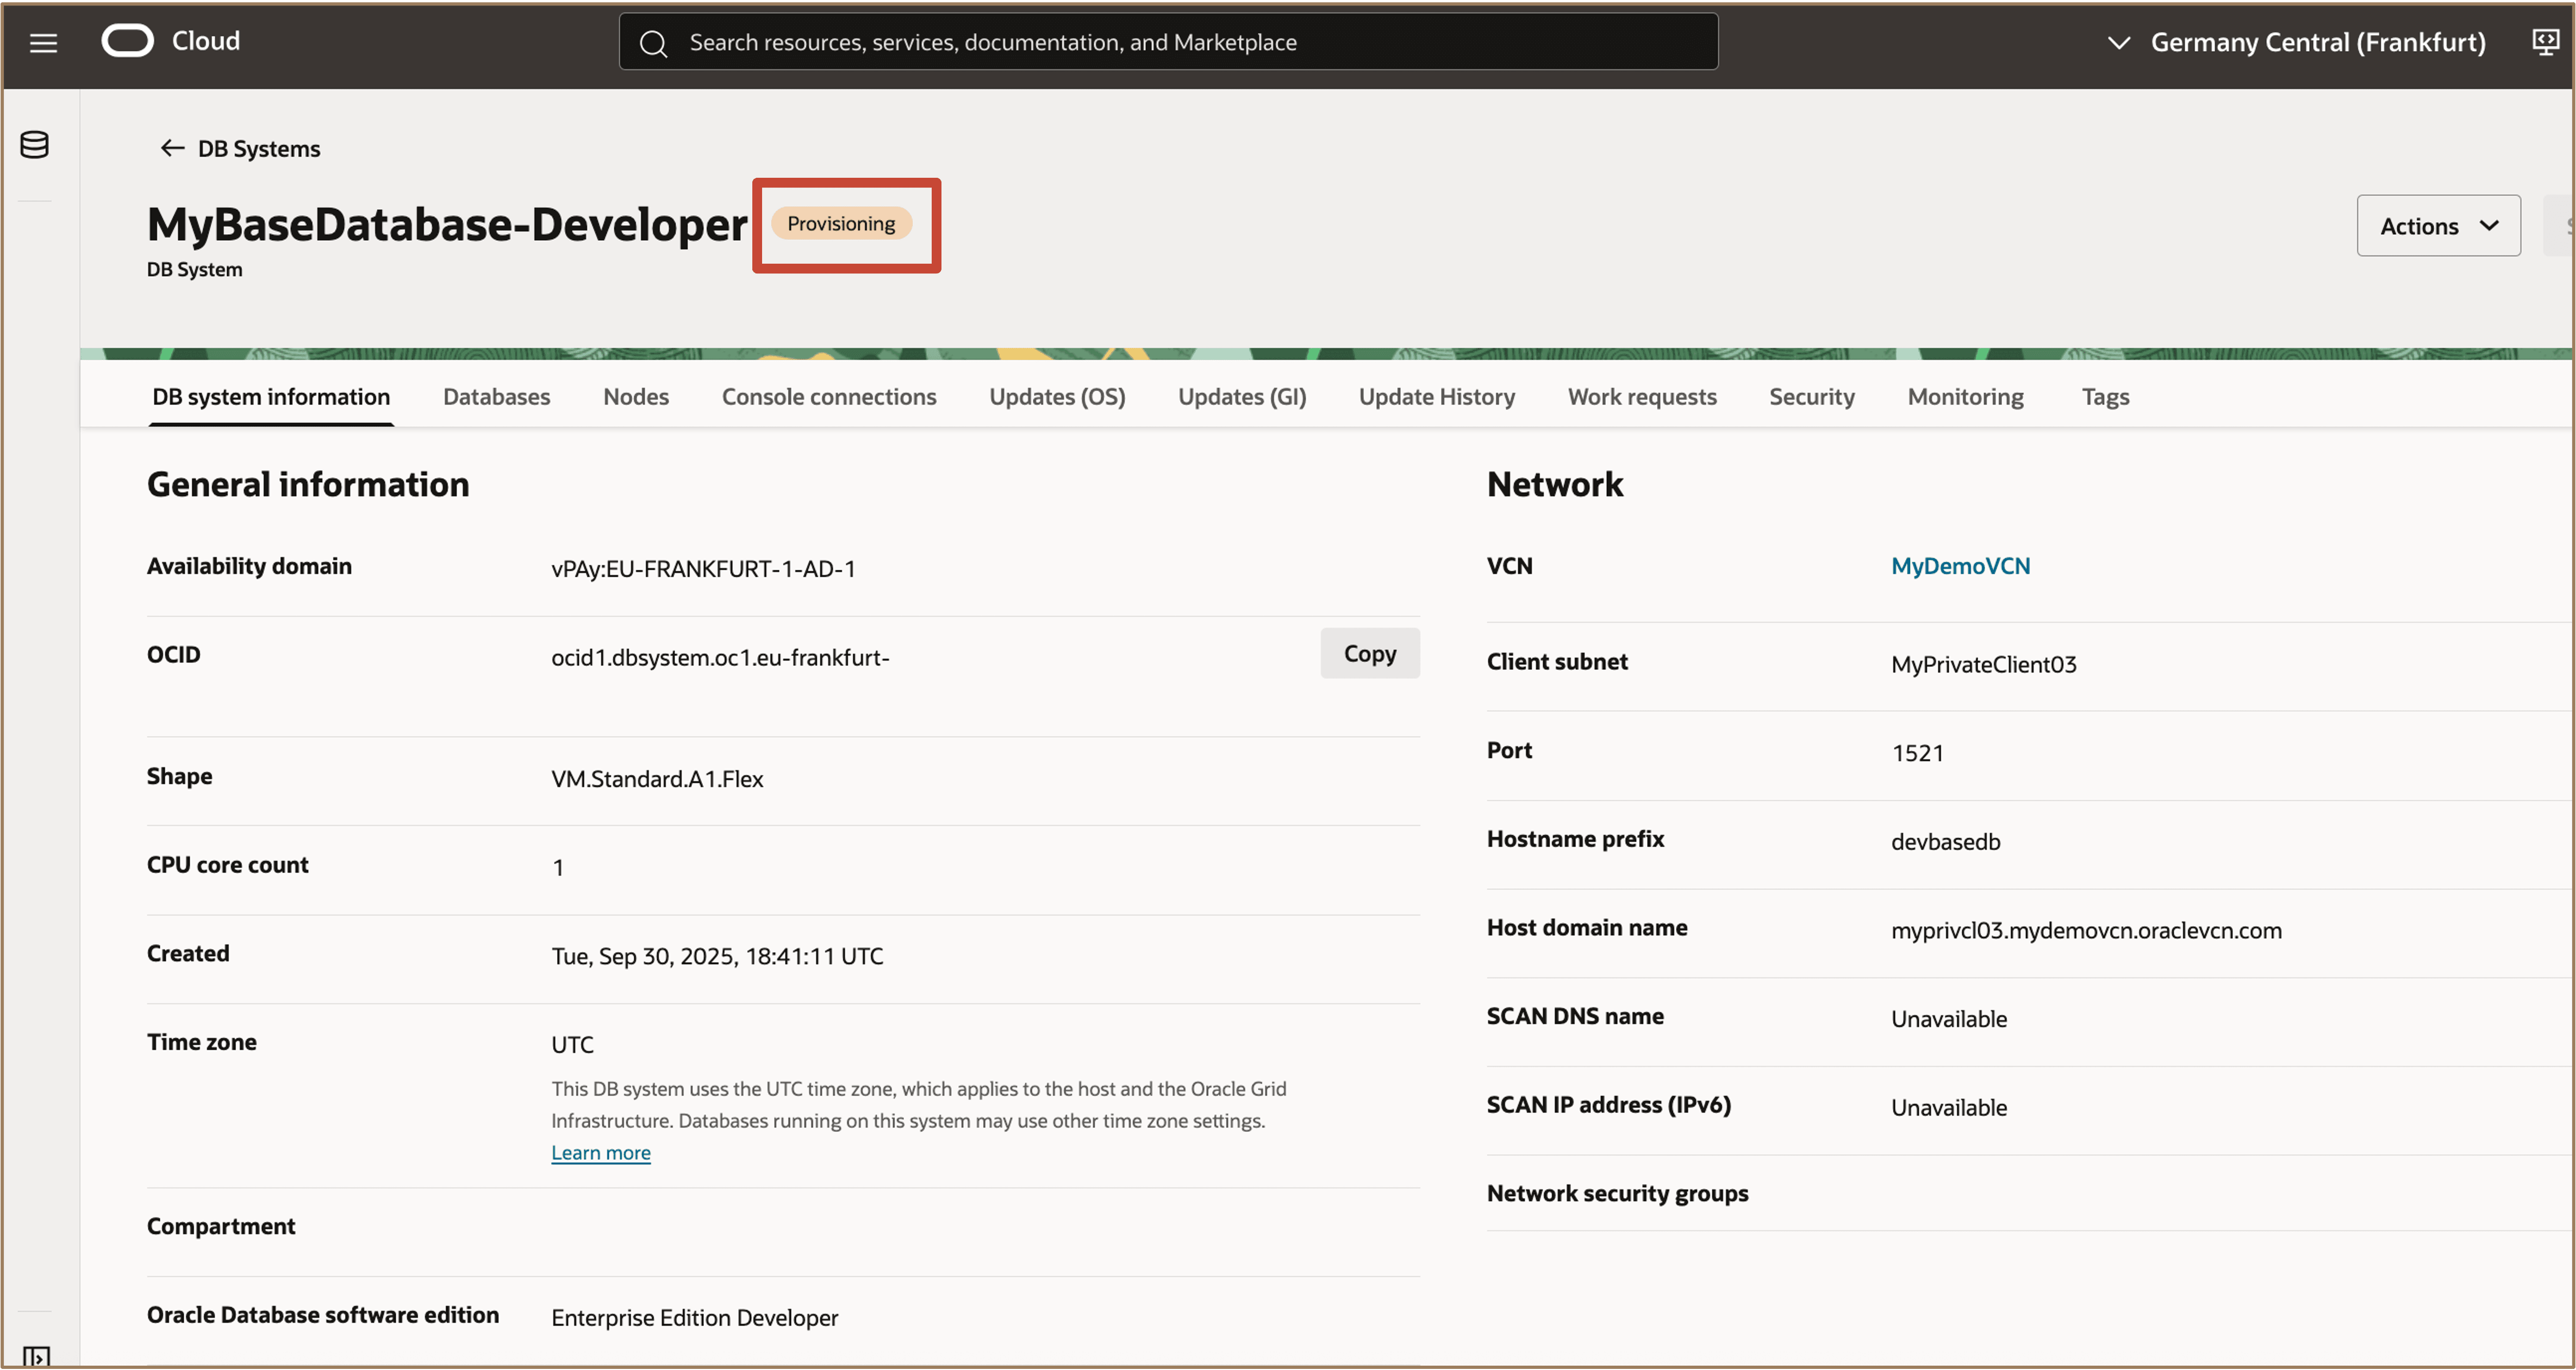
Task: Click the search magnifier icon
Action: [655, 42]
